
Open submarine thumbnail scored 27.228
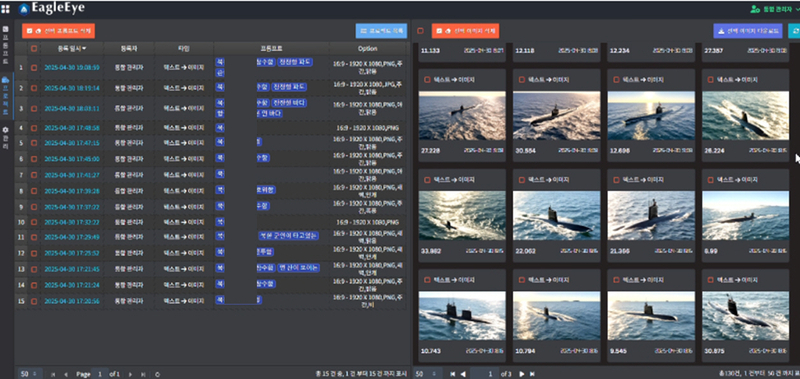pos(462,116)
